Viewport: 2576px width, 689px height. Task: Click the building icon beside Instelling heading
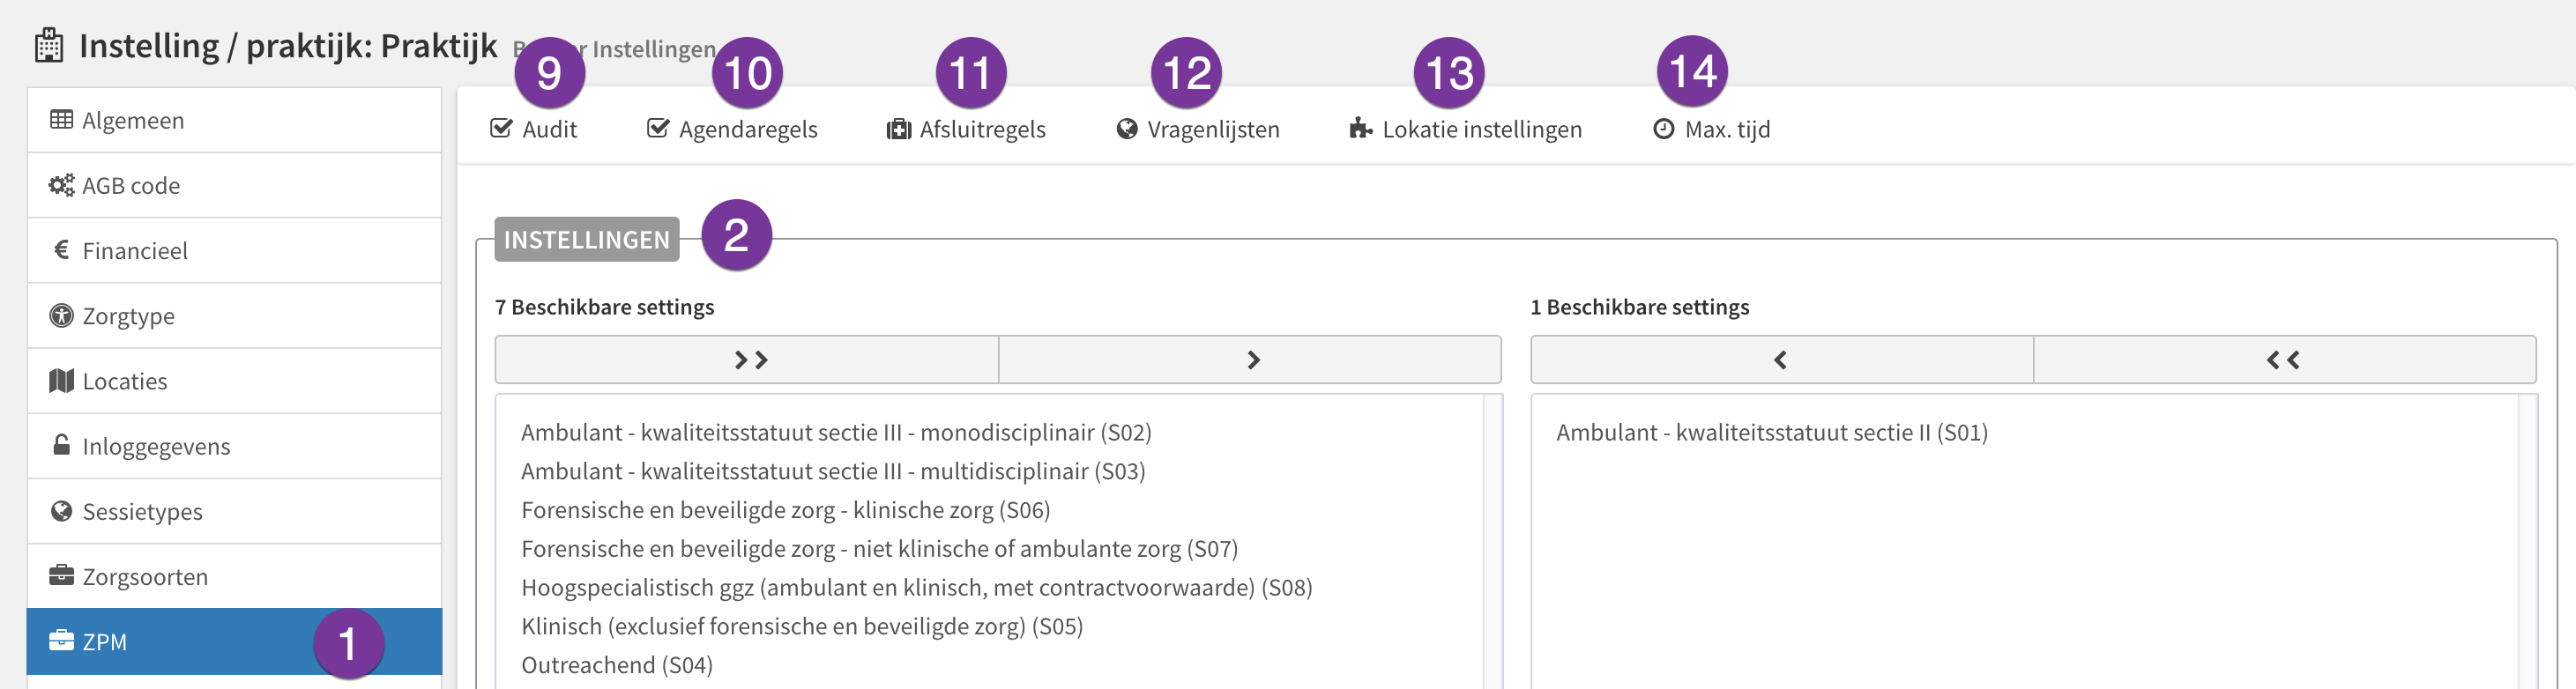point(48,46)
